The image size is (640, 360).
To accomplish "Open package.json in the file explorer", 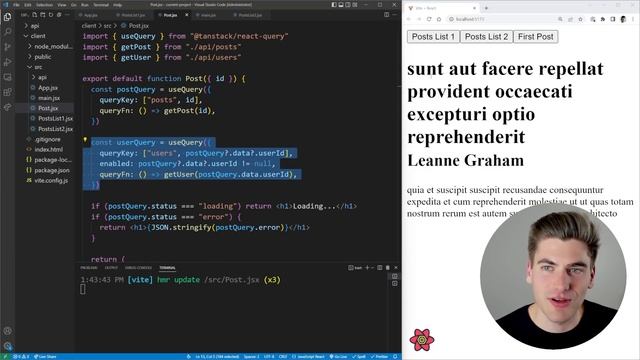I will (52, 170).
